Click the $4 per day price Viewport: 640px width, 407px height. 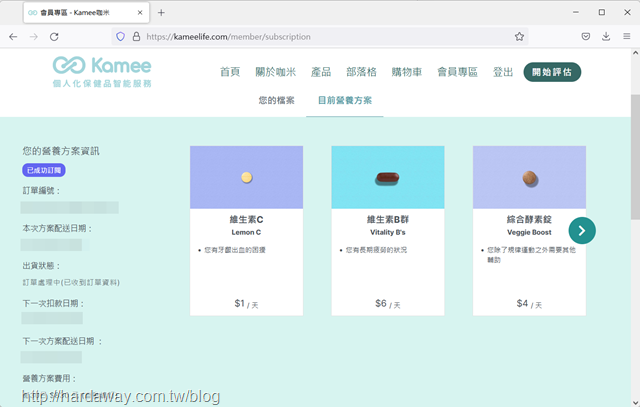click(x=529, y=304)
